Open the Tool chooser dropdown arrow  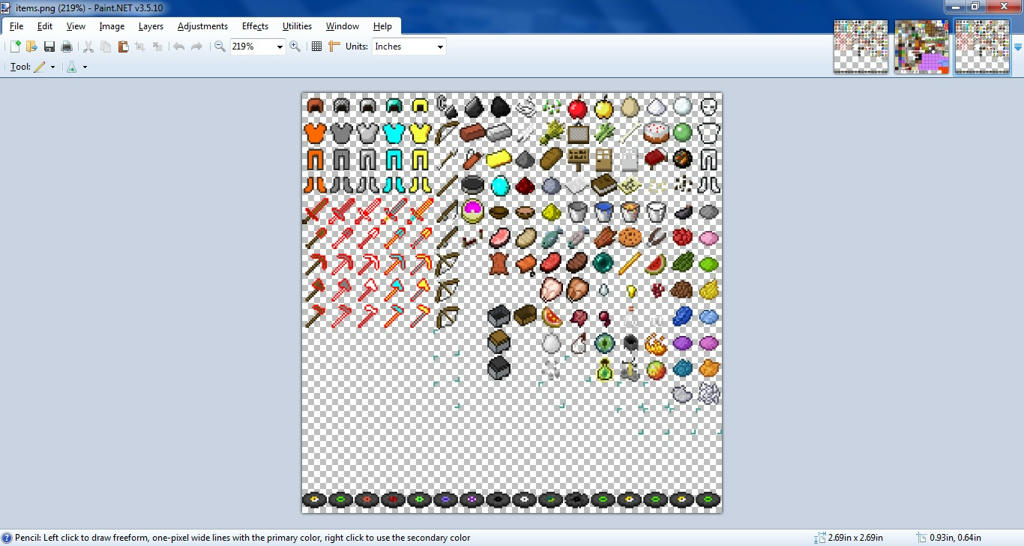(53, 67)
